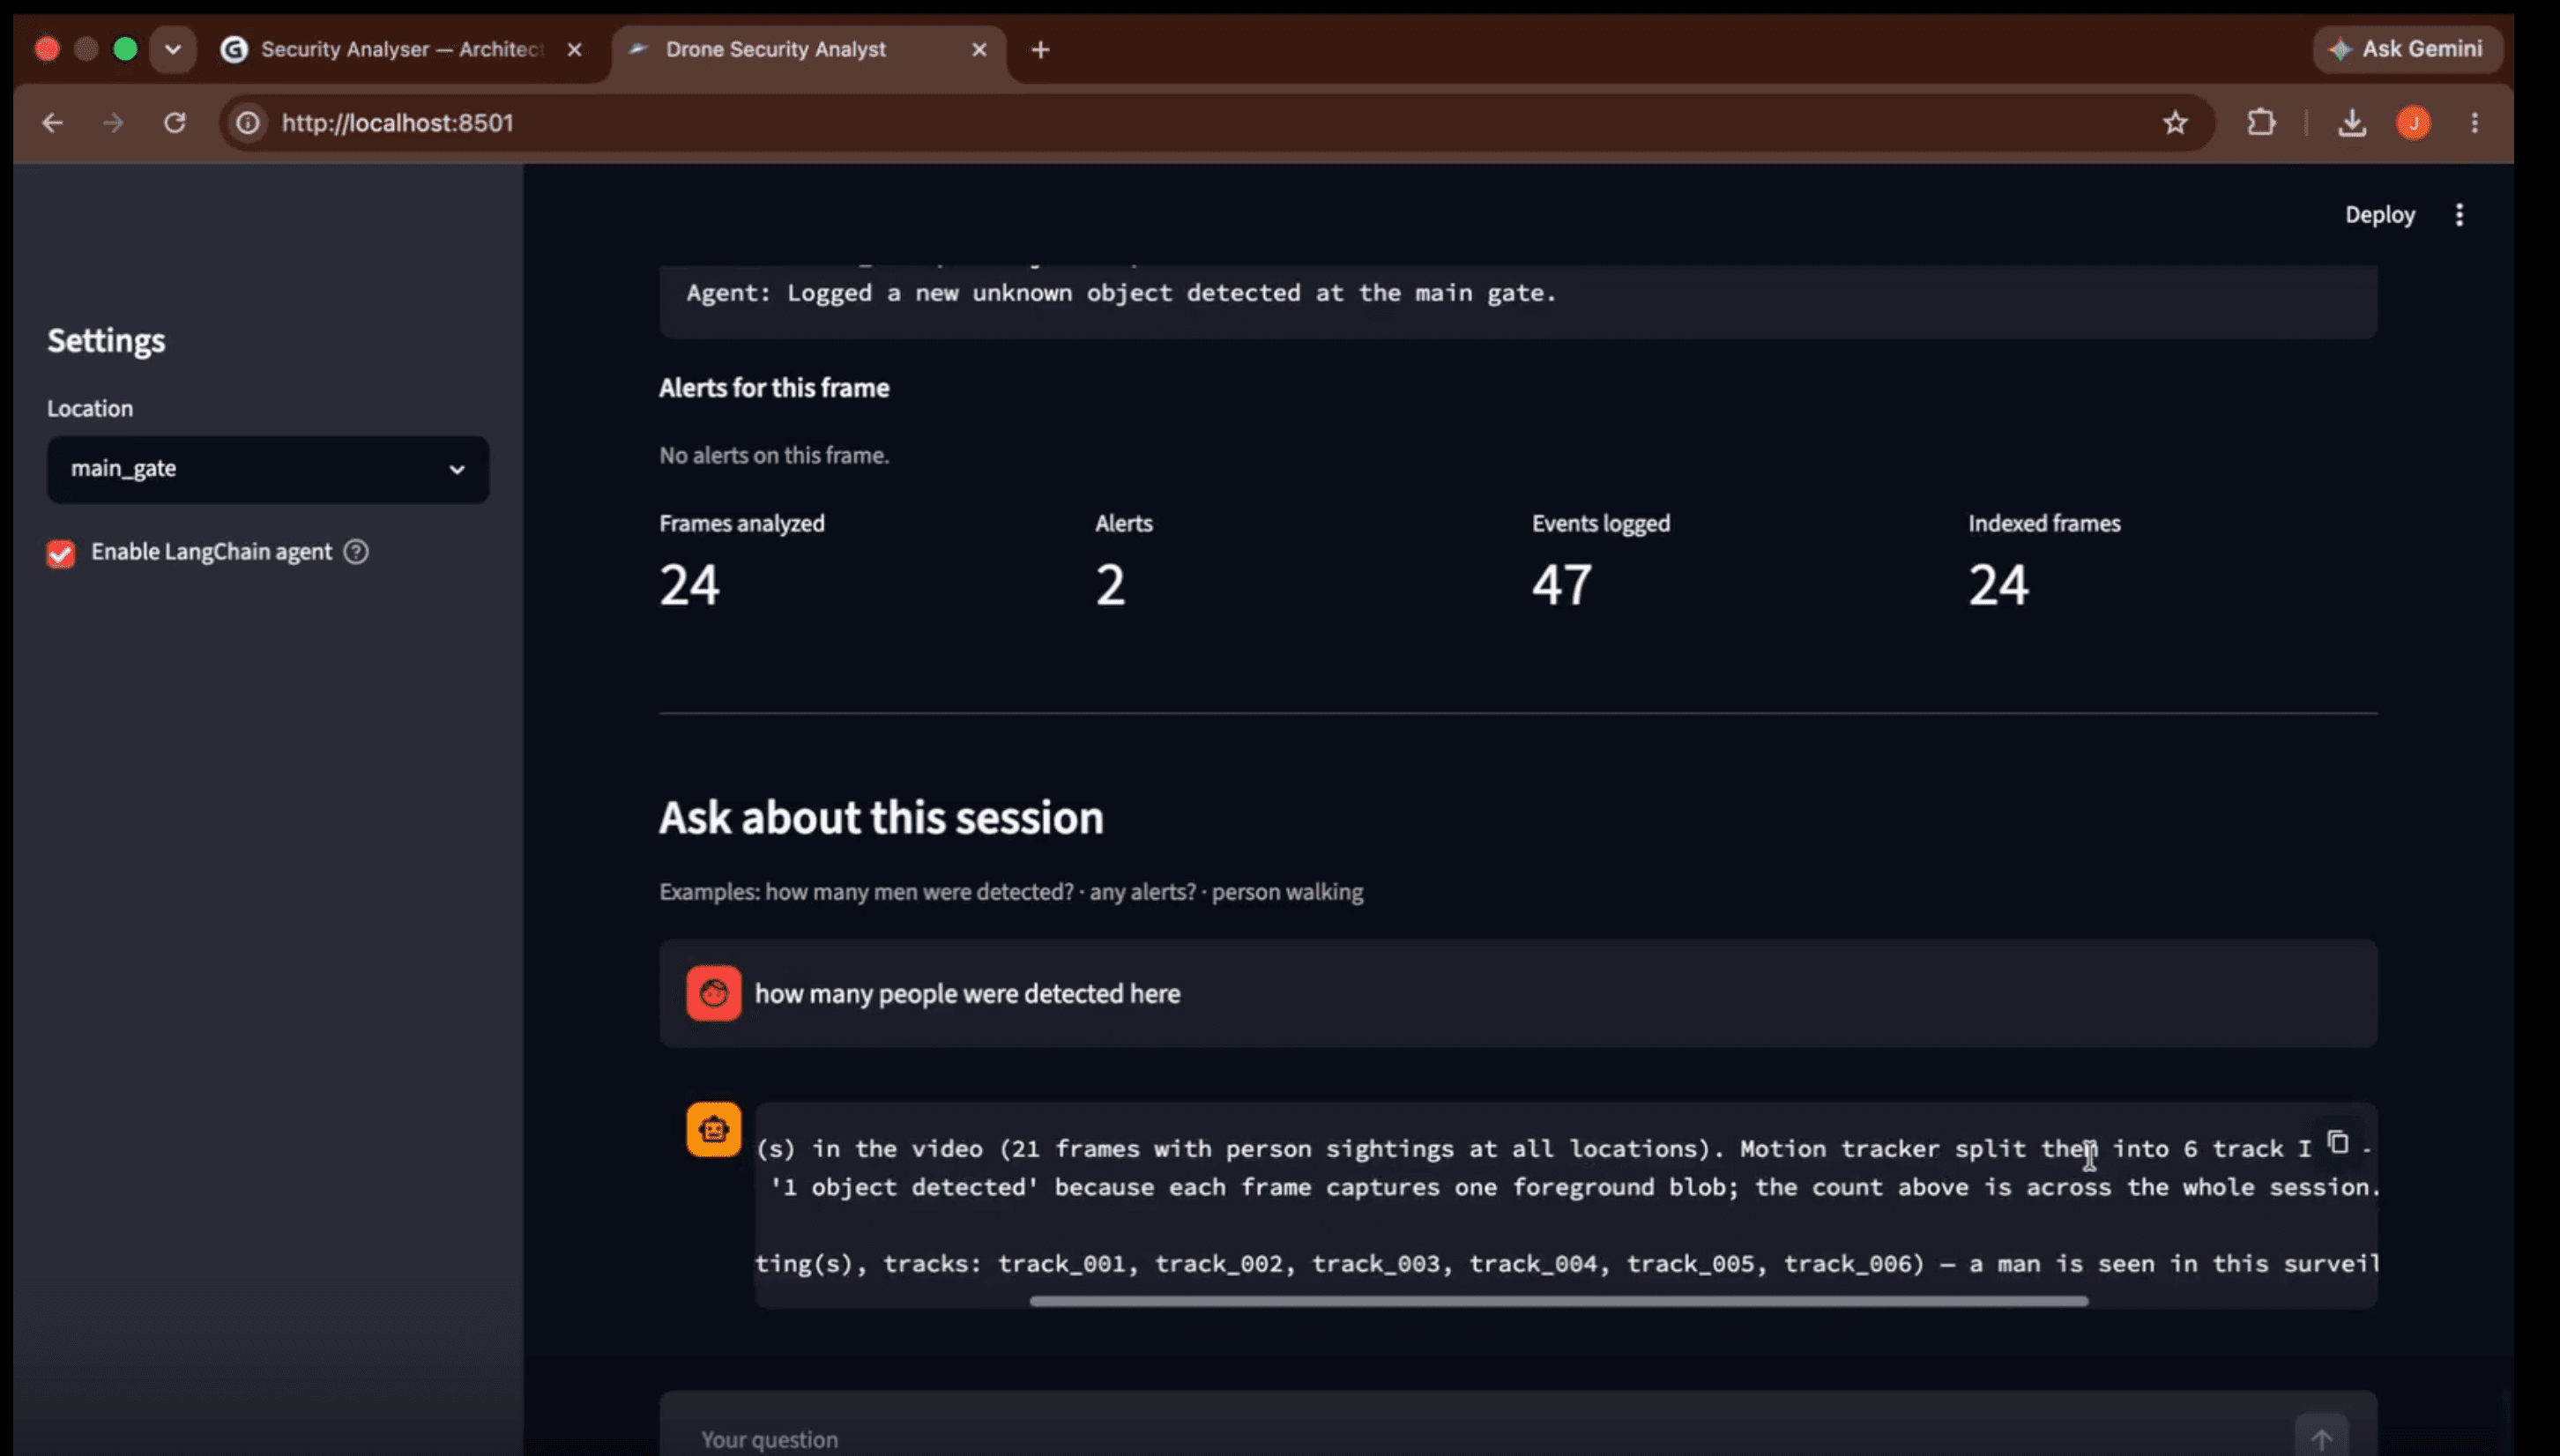
Task: Click the Alerts metric value 2
Action: pyautogui.click(x=1110, y=585)
